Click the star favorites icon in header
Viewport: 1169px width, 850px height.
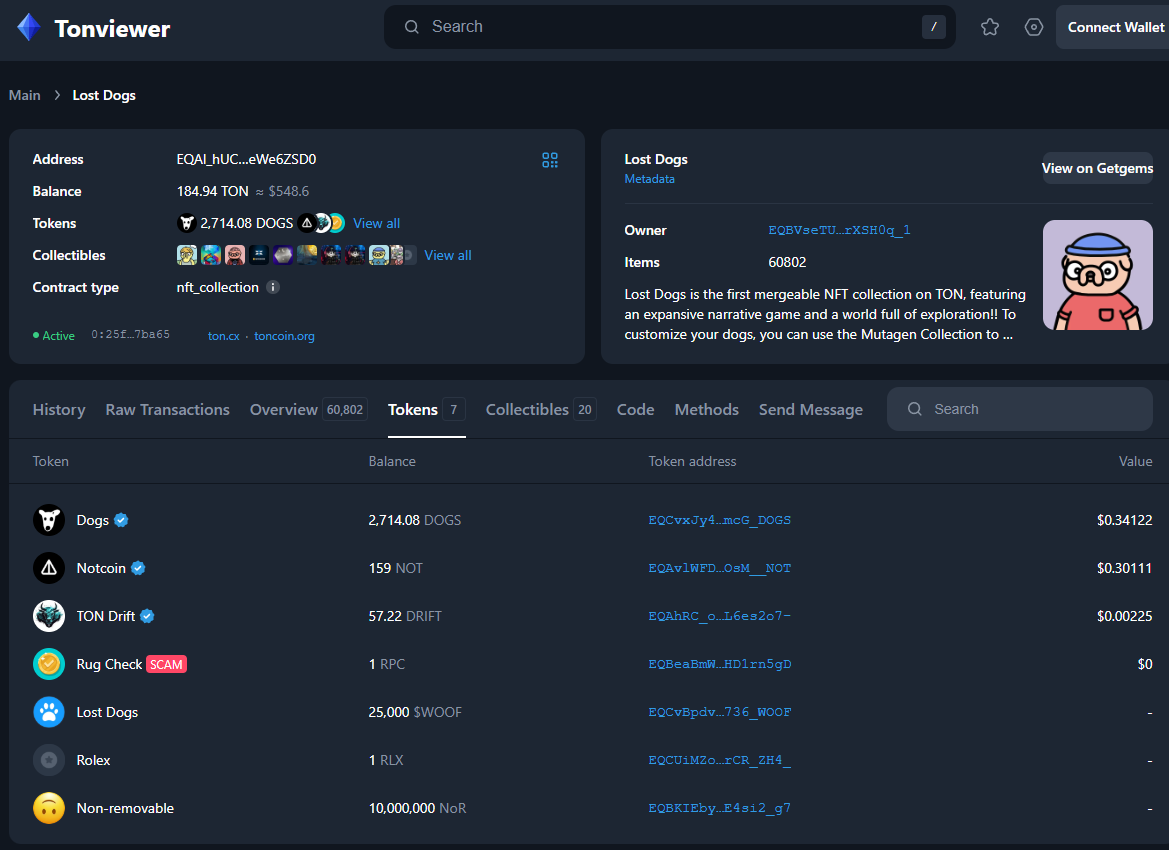[x=990, y=28]
